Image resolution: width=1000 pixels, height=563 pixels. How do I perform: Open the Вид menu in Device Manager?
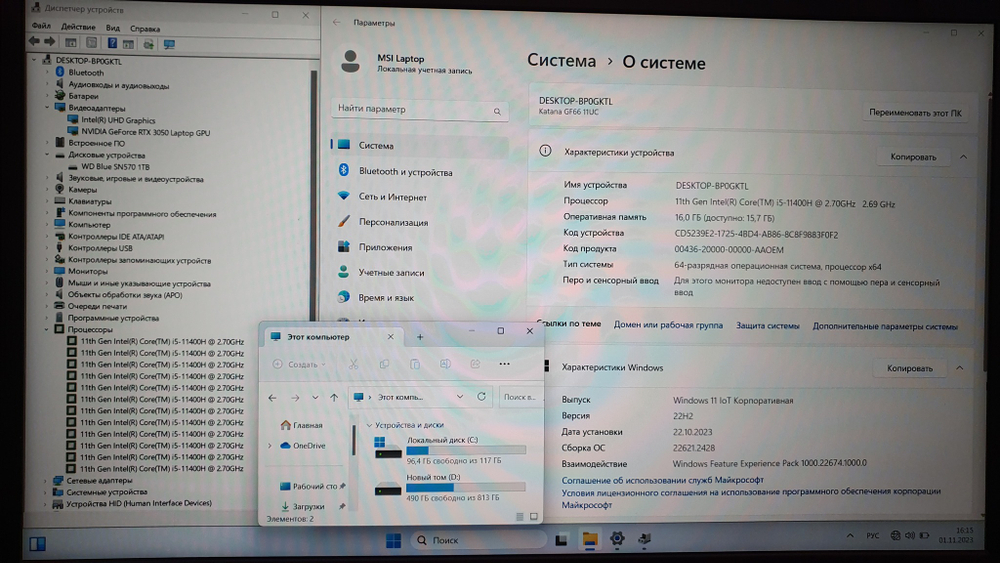coord(113,28)
